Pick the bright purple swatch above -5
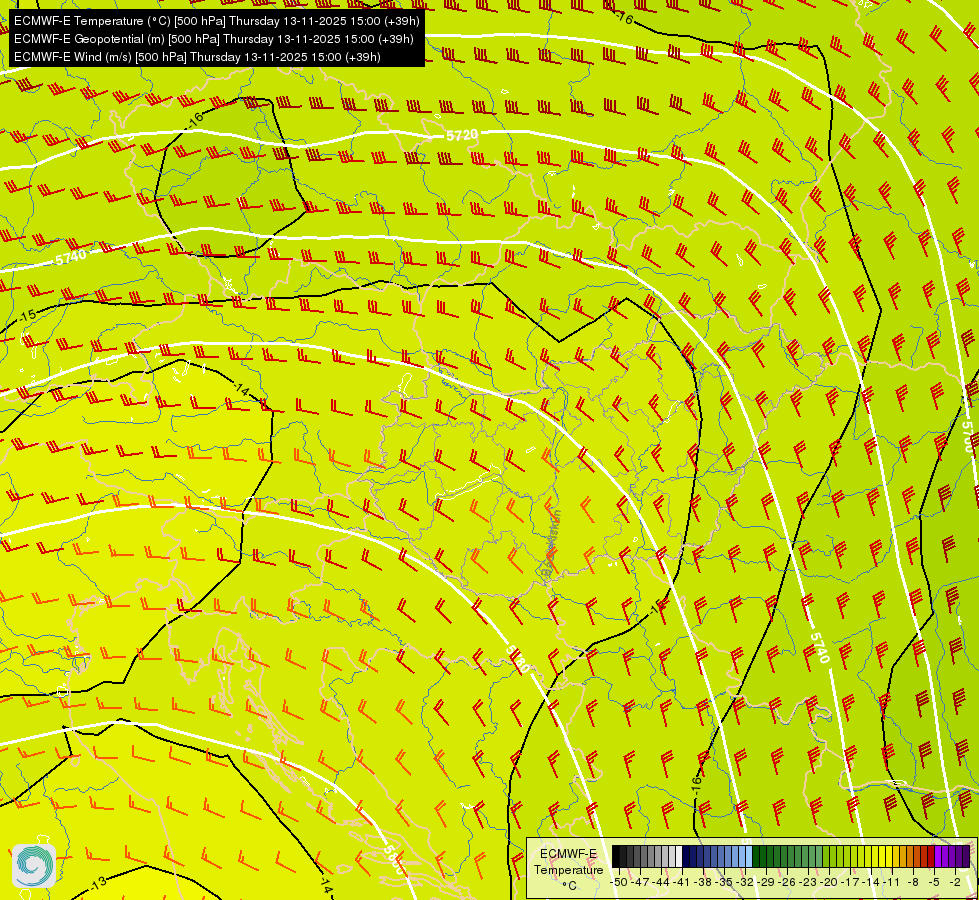This screenshot has width=979, height=900. 938,856
